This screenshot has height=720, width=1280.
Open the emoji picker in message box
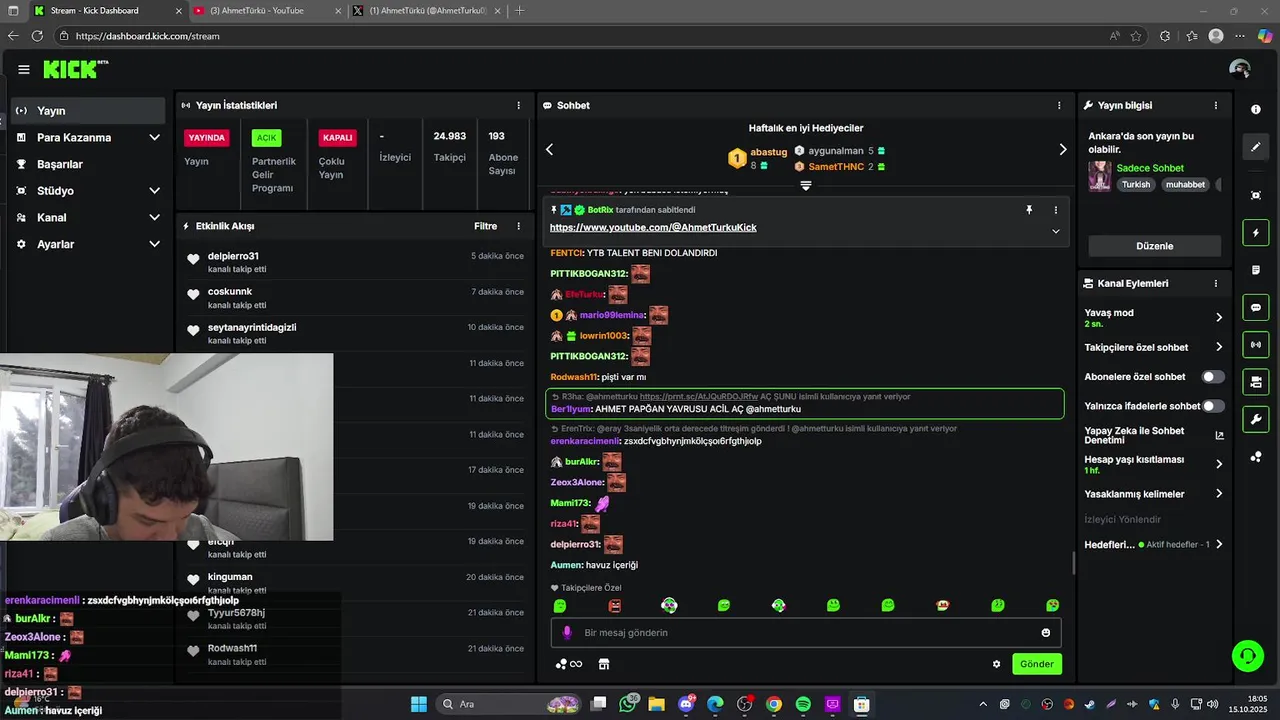1046,633
